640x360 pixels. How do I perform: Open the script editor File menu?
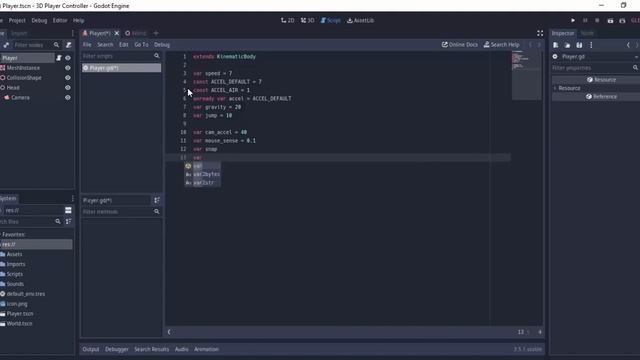pos(87,44)
